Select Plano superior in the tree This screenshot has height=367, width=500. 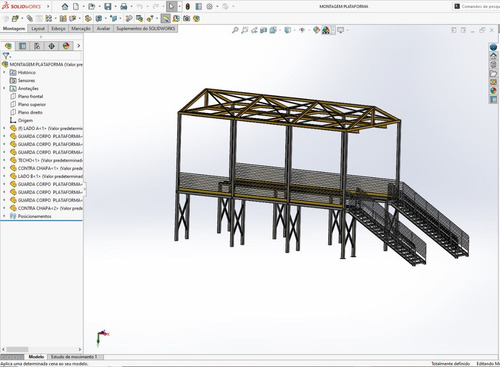(x=32, y=104)
